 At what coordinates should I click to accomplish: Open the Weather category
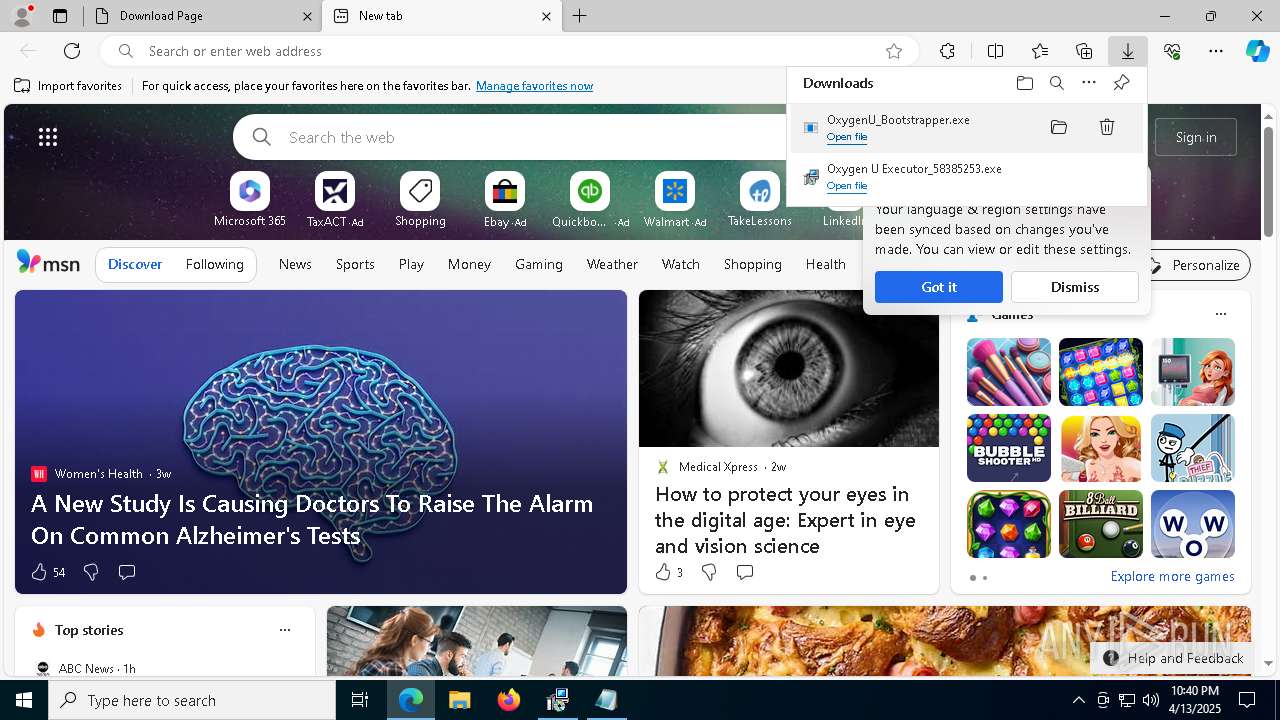pos(612,264)
